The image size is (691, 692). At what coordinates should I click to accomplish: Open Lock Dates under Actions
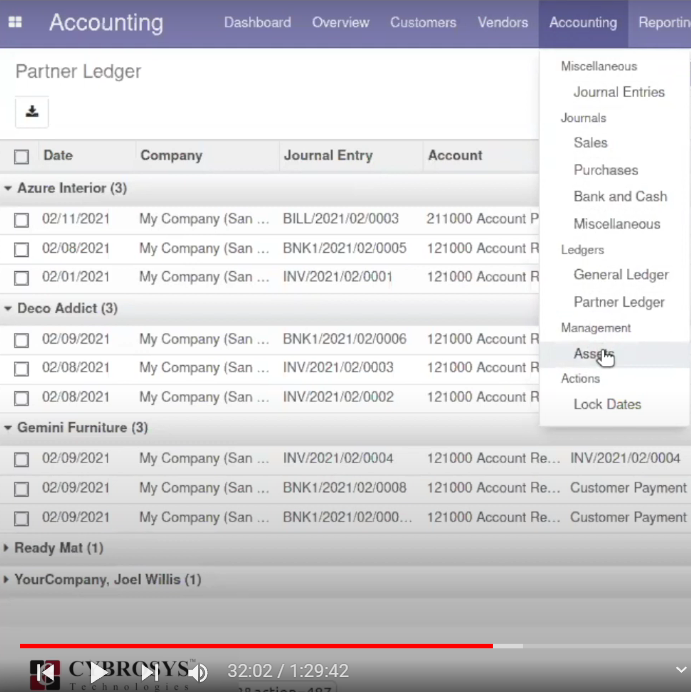coord(607,404)
